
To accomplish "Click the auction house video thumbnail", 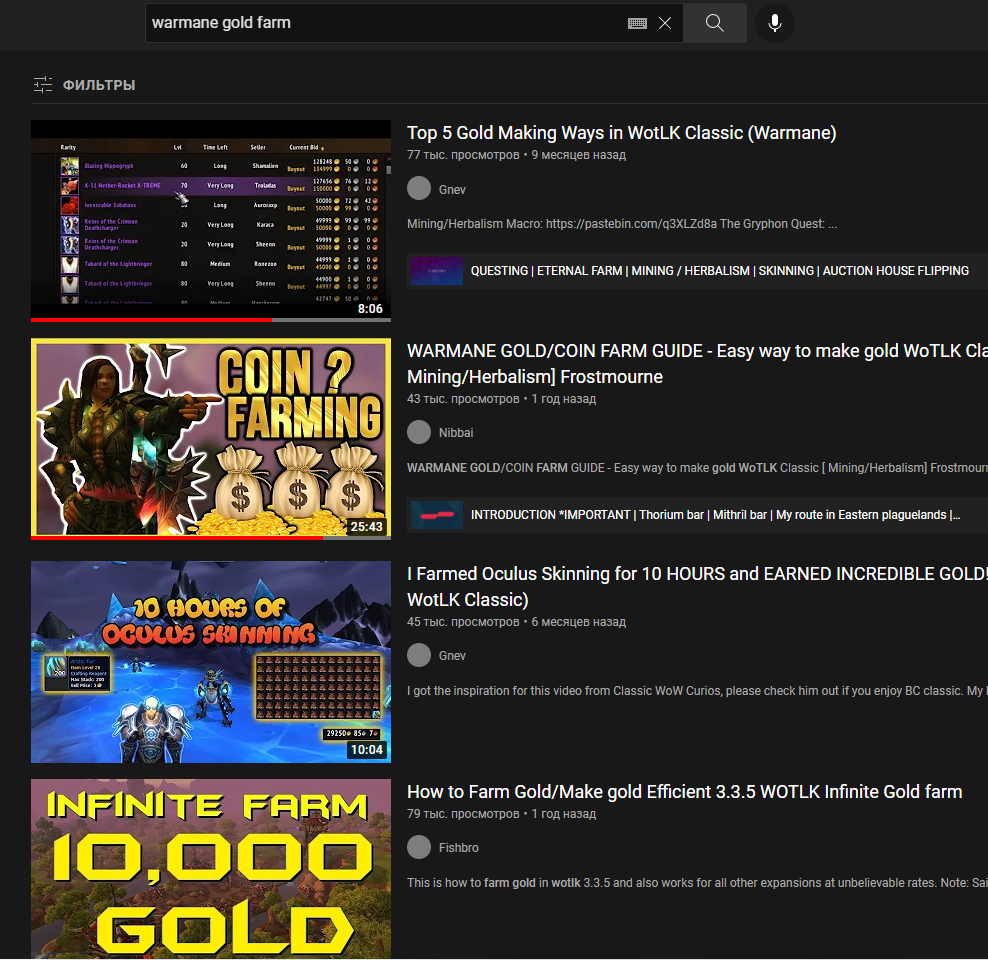I will click(211, 220).
